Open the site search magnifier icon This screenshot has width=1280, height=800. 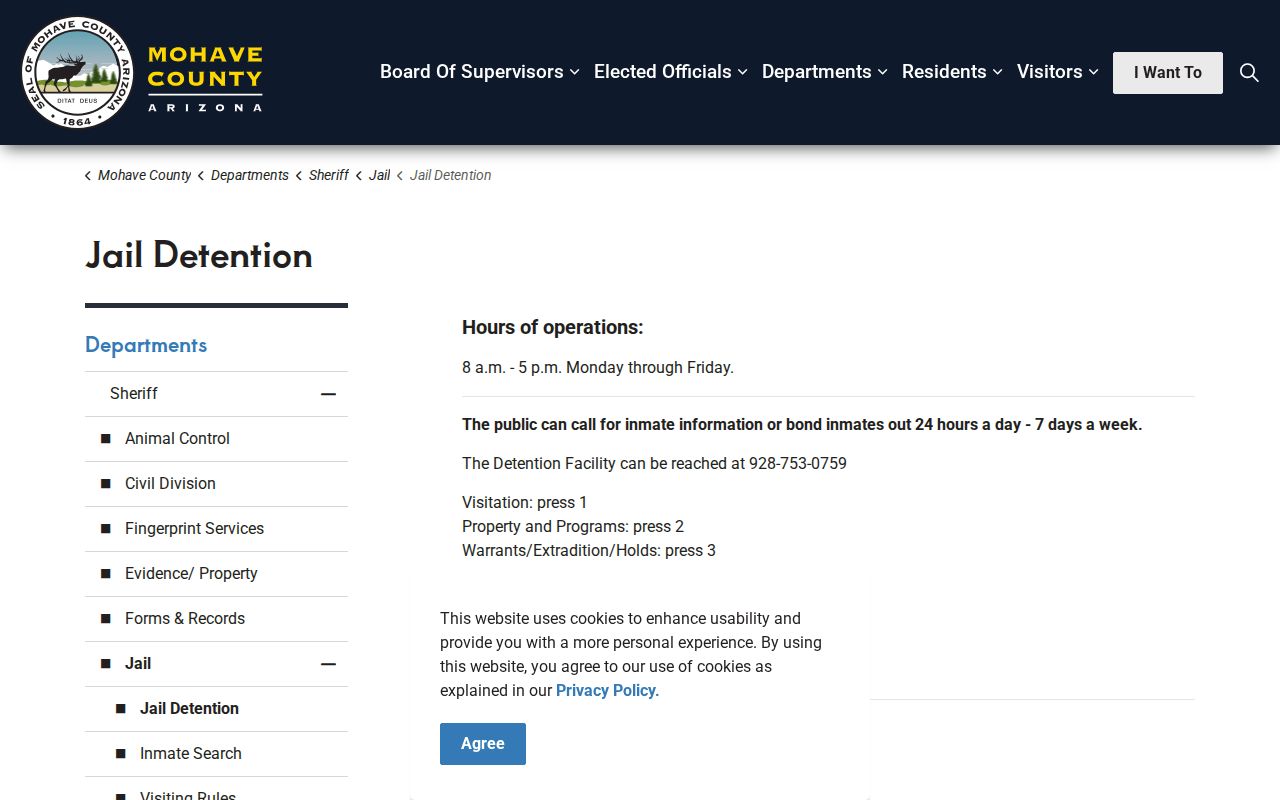(1249, 72)
